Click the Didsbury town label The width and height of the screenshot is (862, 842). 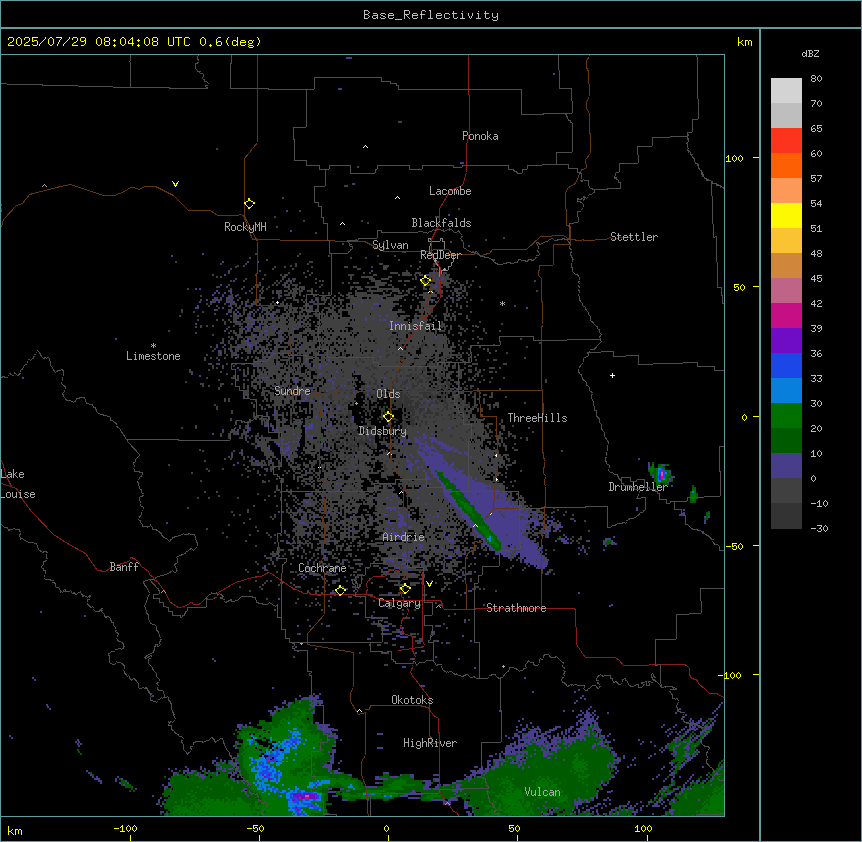pos(383,431)
